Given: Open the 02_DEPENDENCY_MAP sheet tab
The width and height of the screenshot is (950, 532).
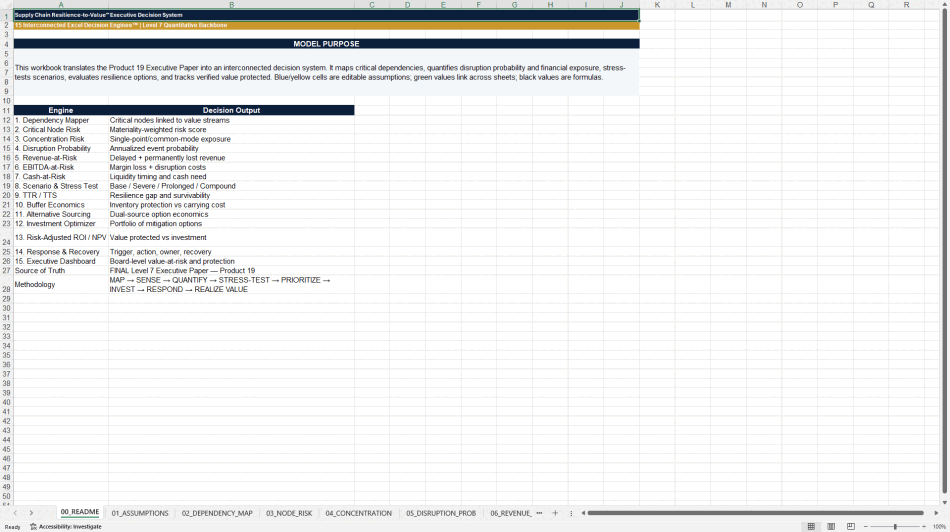Looking at the screenshot, I should (217, 513).
